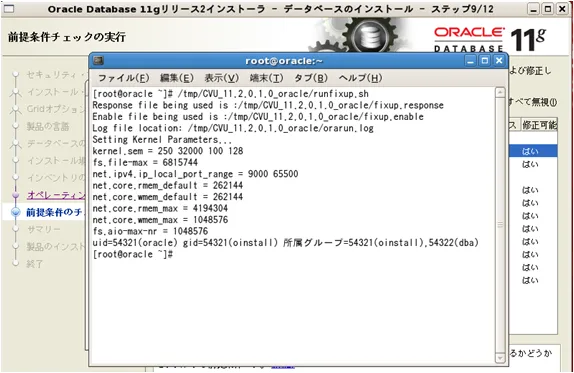Close the Oracle installer window
The height and width of the screenshot is (373, 574).
point(562,9)
